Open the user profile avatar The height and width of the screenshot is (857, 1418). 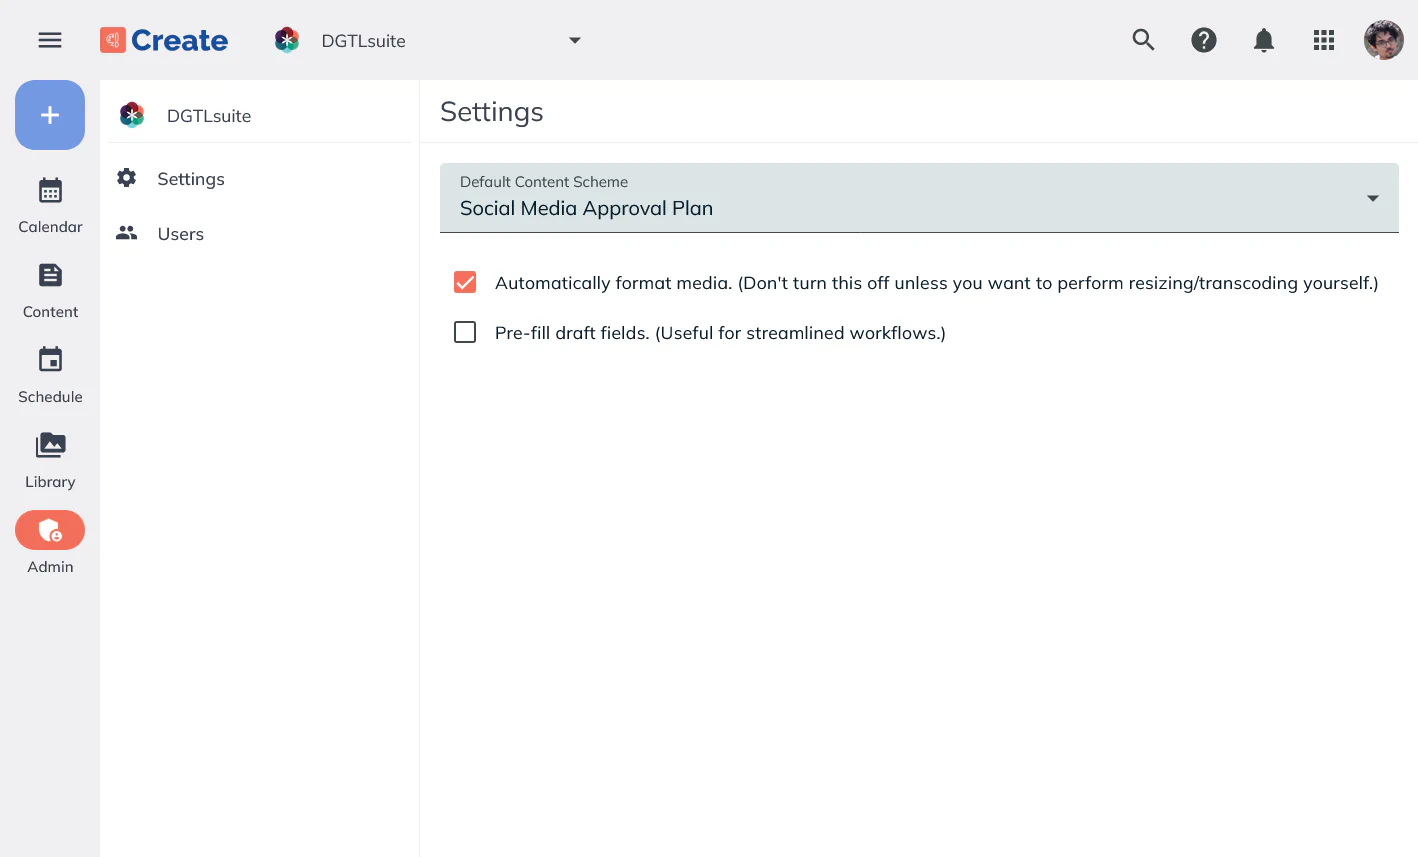pyautogui.click(x=1383, y=40)
